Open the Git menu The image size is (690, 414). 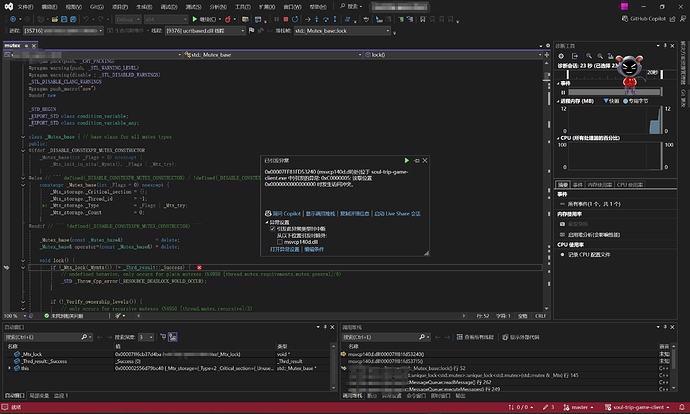click(96, 6)
